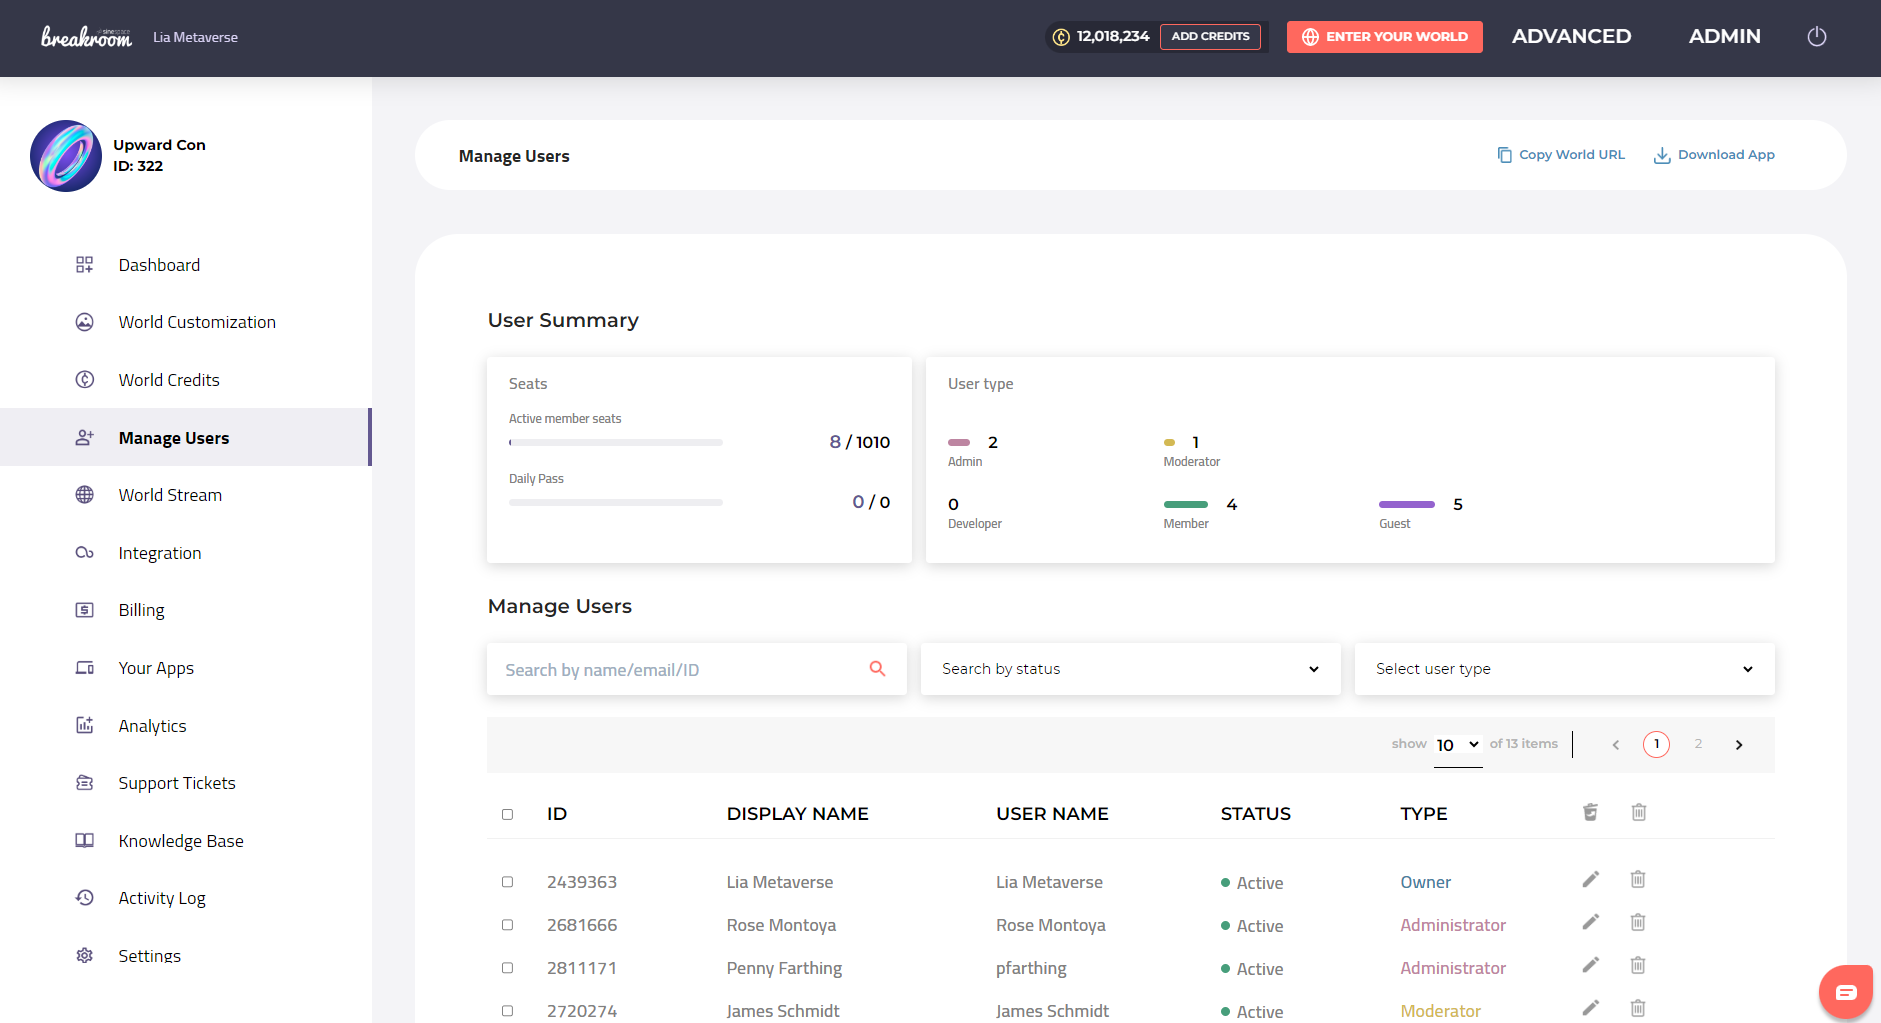This screenshot has height=1023, width=1881.
Task: Click the World Stream globe icon
Action: pyautogui.click(x=85, y=495)
